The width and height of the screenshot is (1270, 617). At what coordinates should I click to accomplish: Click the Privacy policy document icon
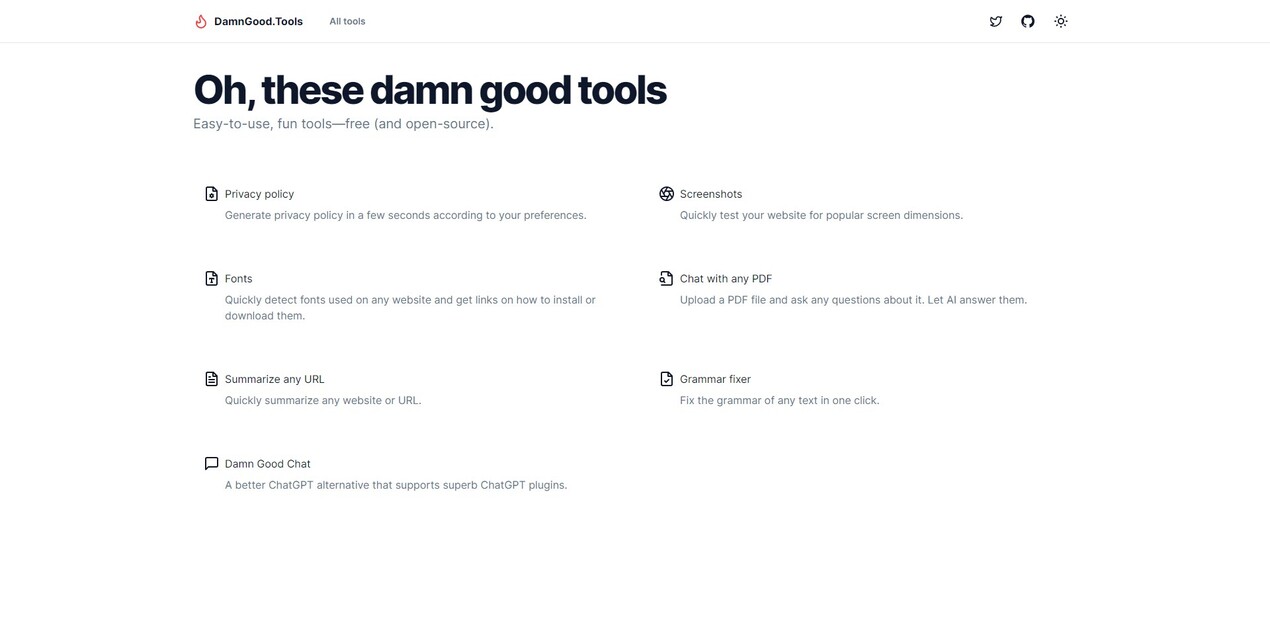(x=209, y=193)
